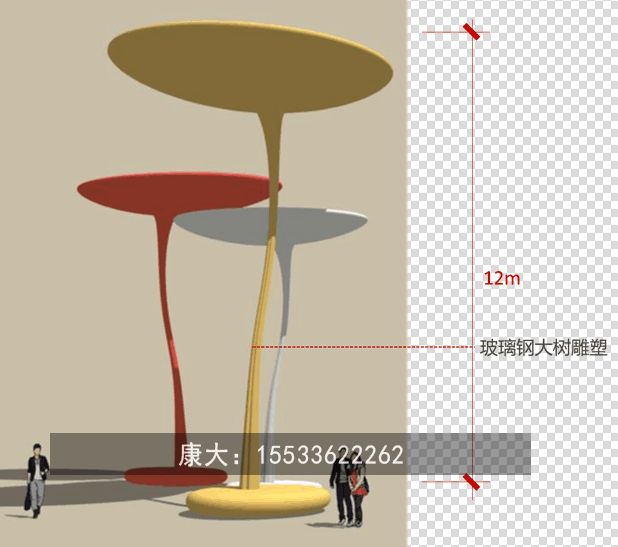Select the red base disc

tap(150, 475)
